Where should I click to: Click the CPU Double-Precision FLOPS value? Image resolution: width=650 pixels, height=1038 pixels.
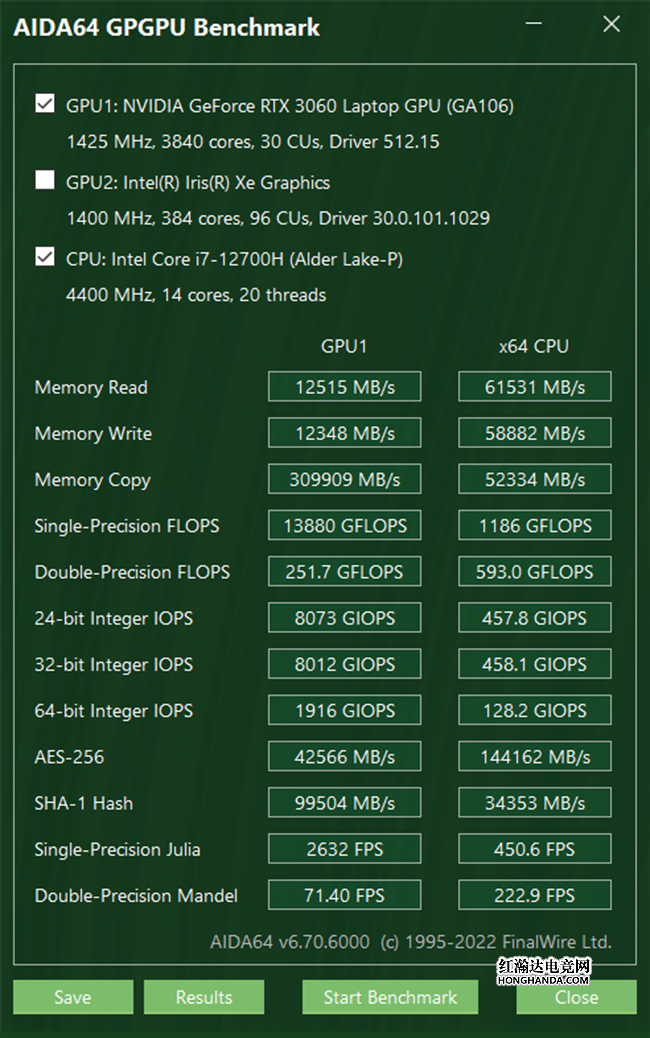click(535, 572)
